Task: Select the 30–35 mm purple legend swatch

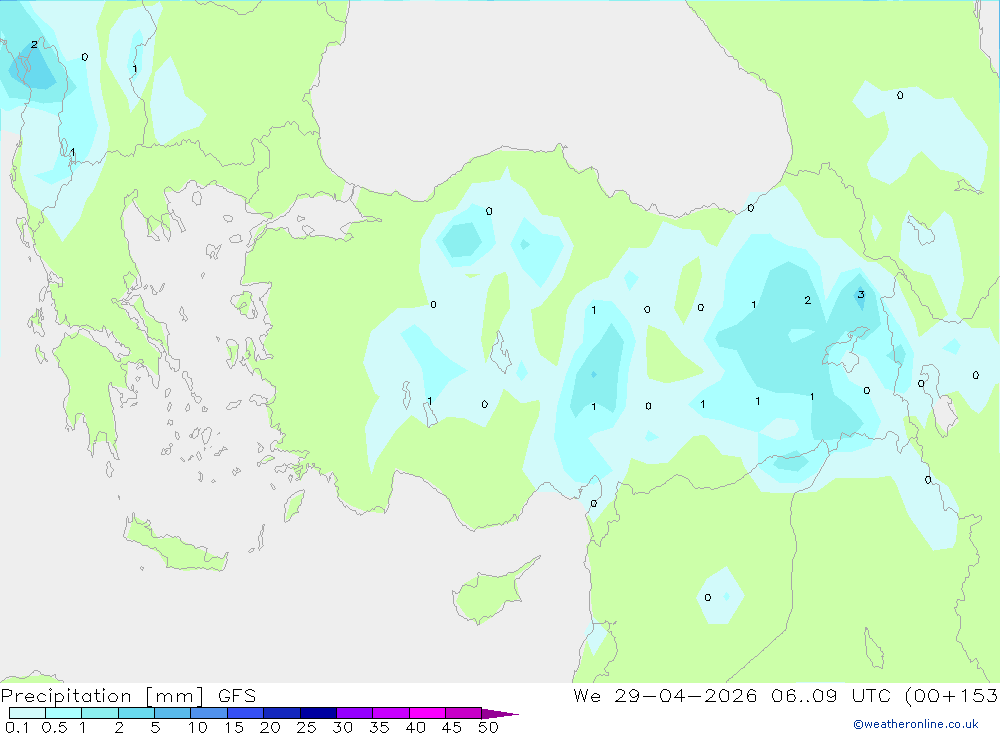Action: click(x=355, y=713)
